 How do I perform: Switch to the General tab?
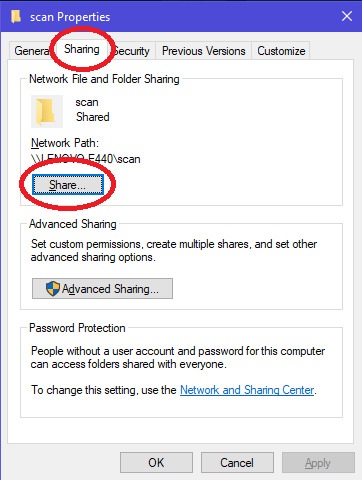coord(32,51)
